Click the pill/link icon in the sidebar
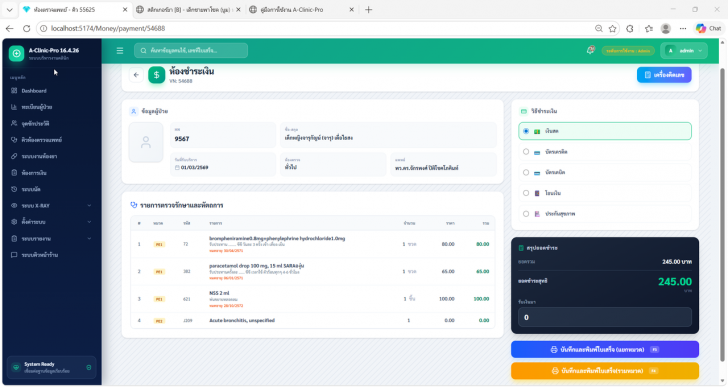The width and height of the screenshot is (728, 387). [14, 156]
